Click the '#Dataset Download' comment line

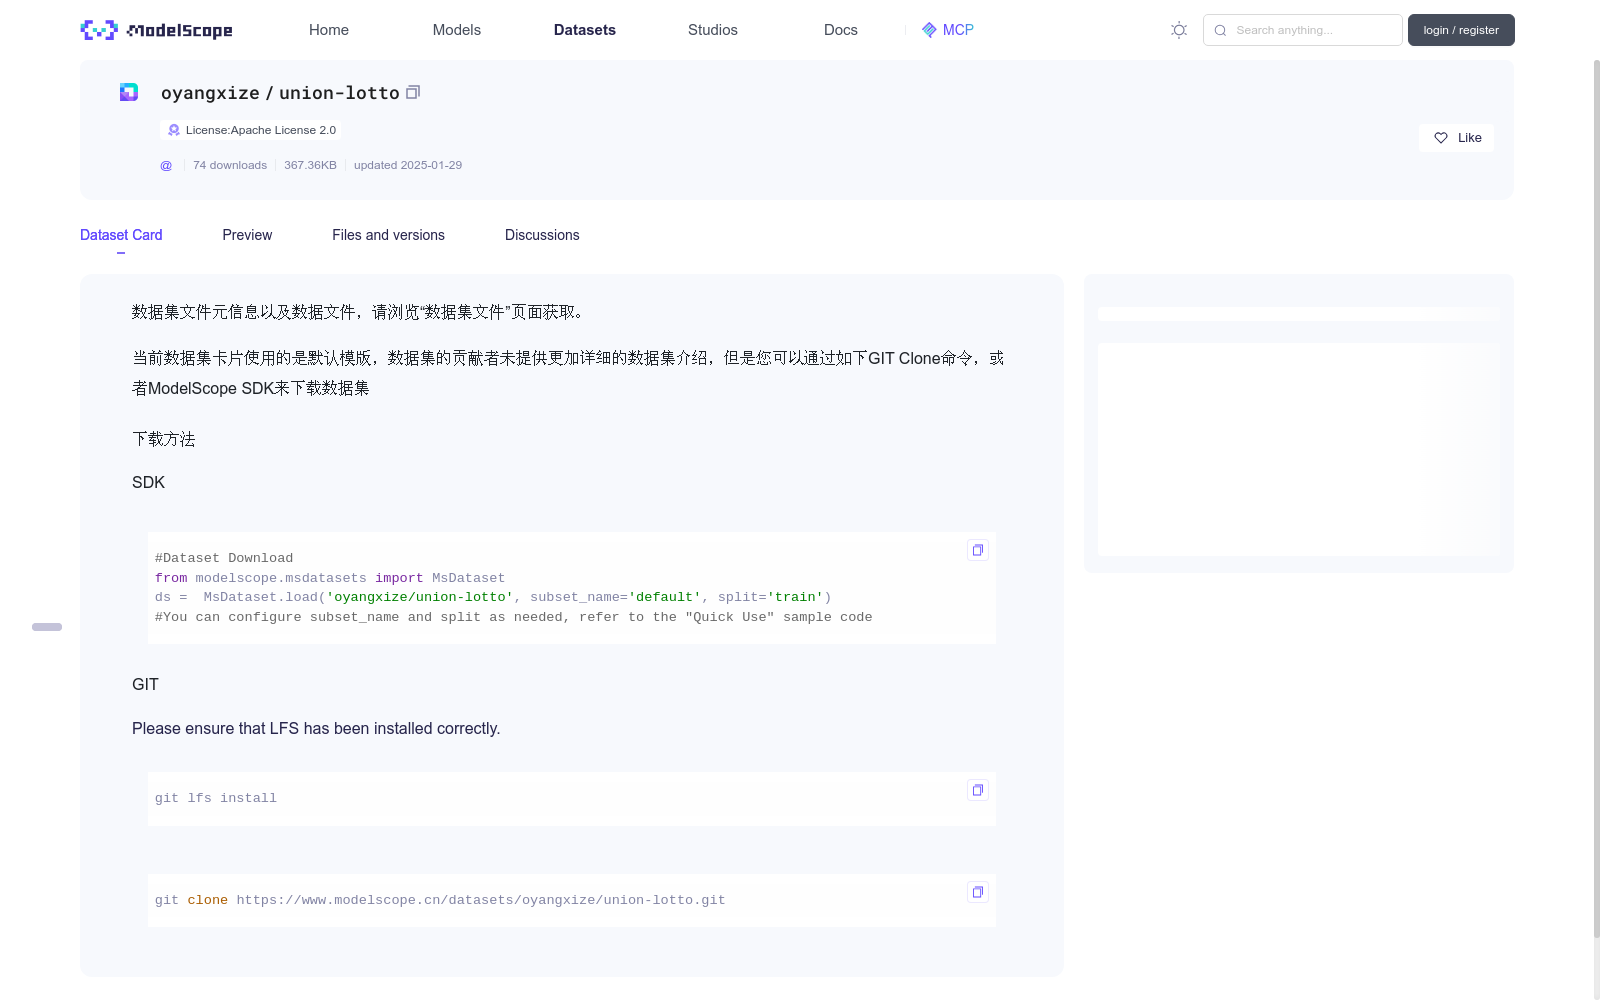click(224, 558)
